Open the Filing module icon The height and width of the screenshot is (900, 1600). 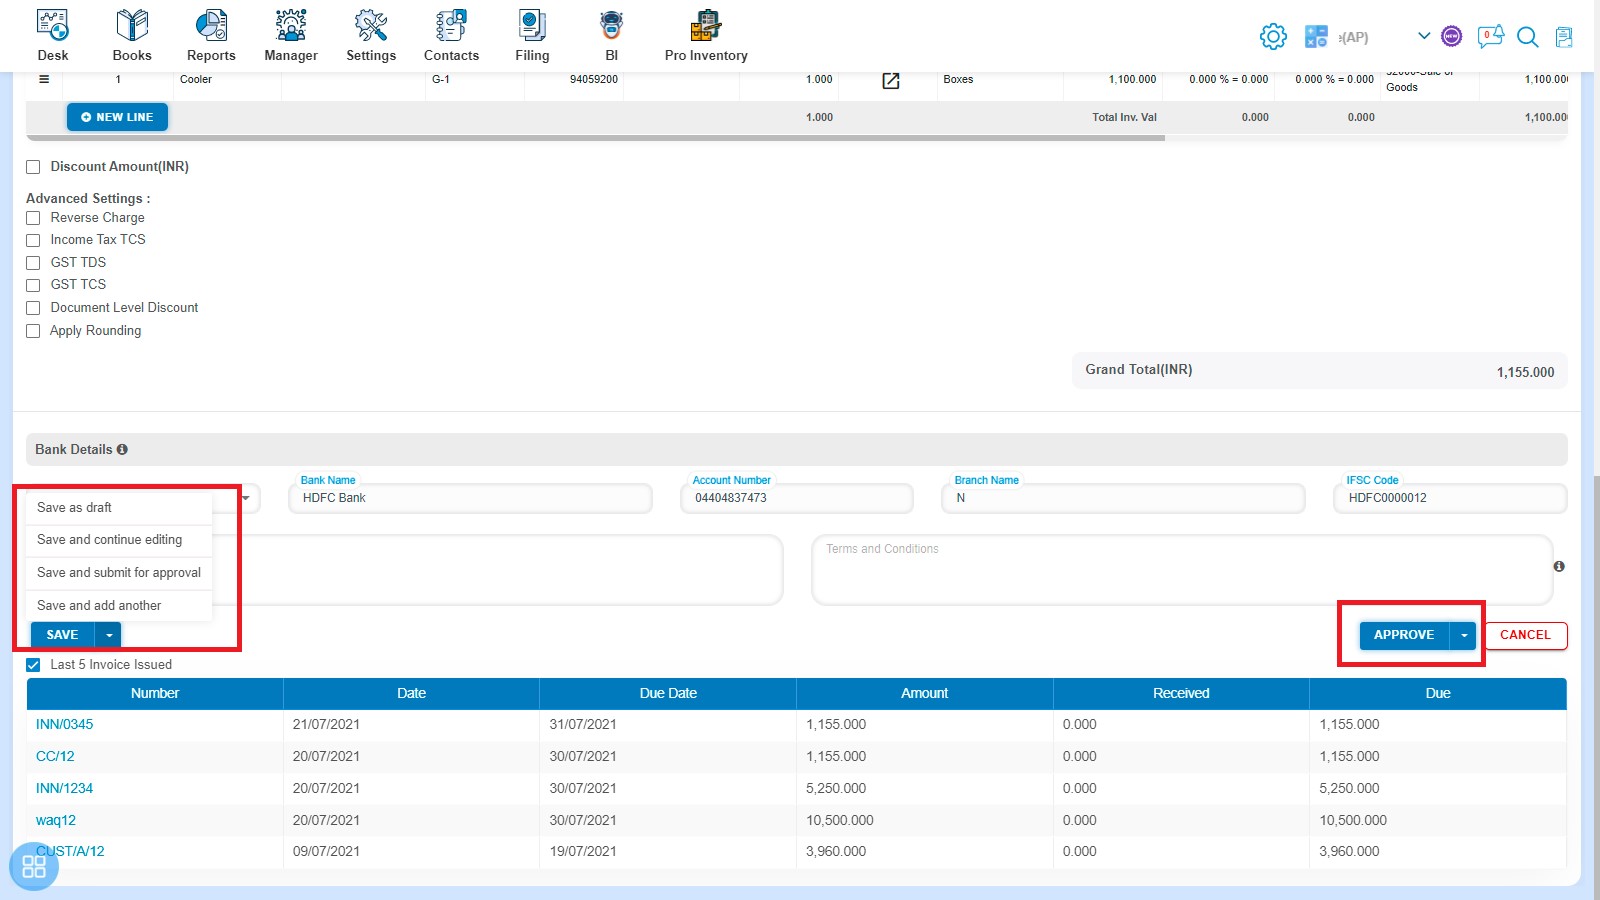(x=532, y=25)
